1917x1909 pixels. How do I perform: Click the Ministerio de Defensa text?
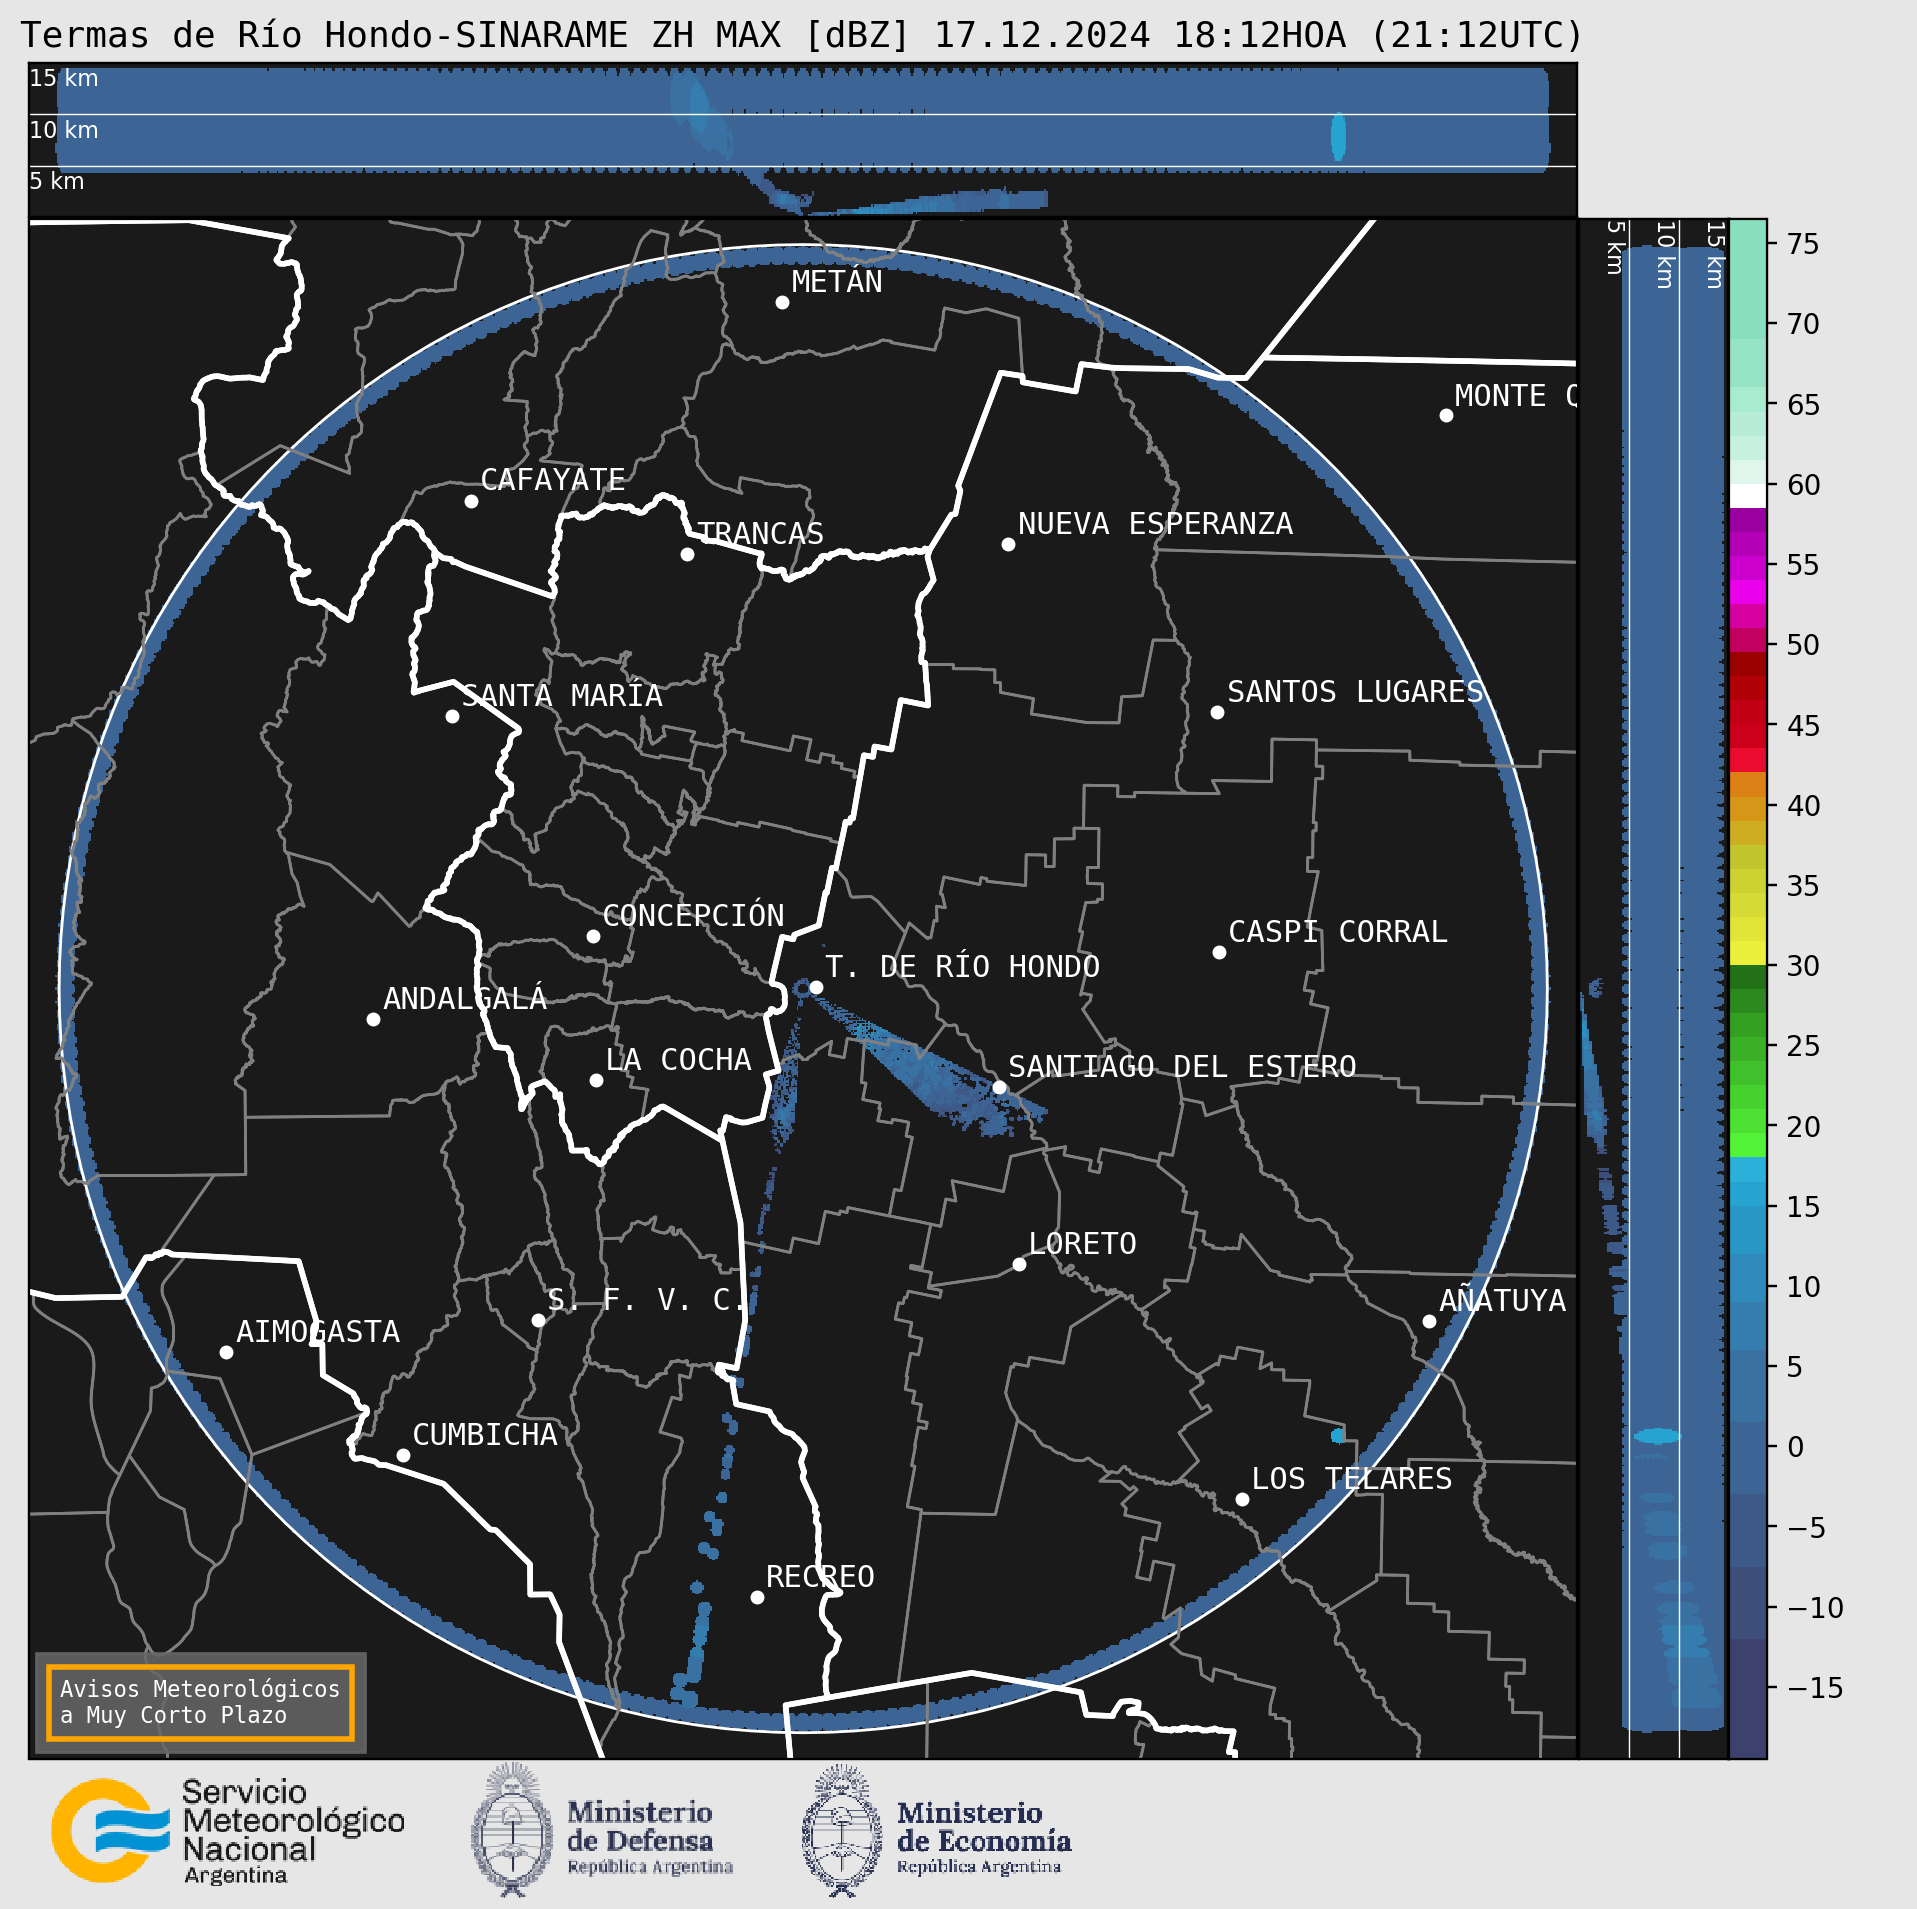coord(649,1838)
